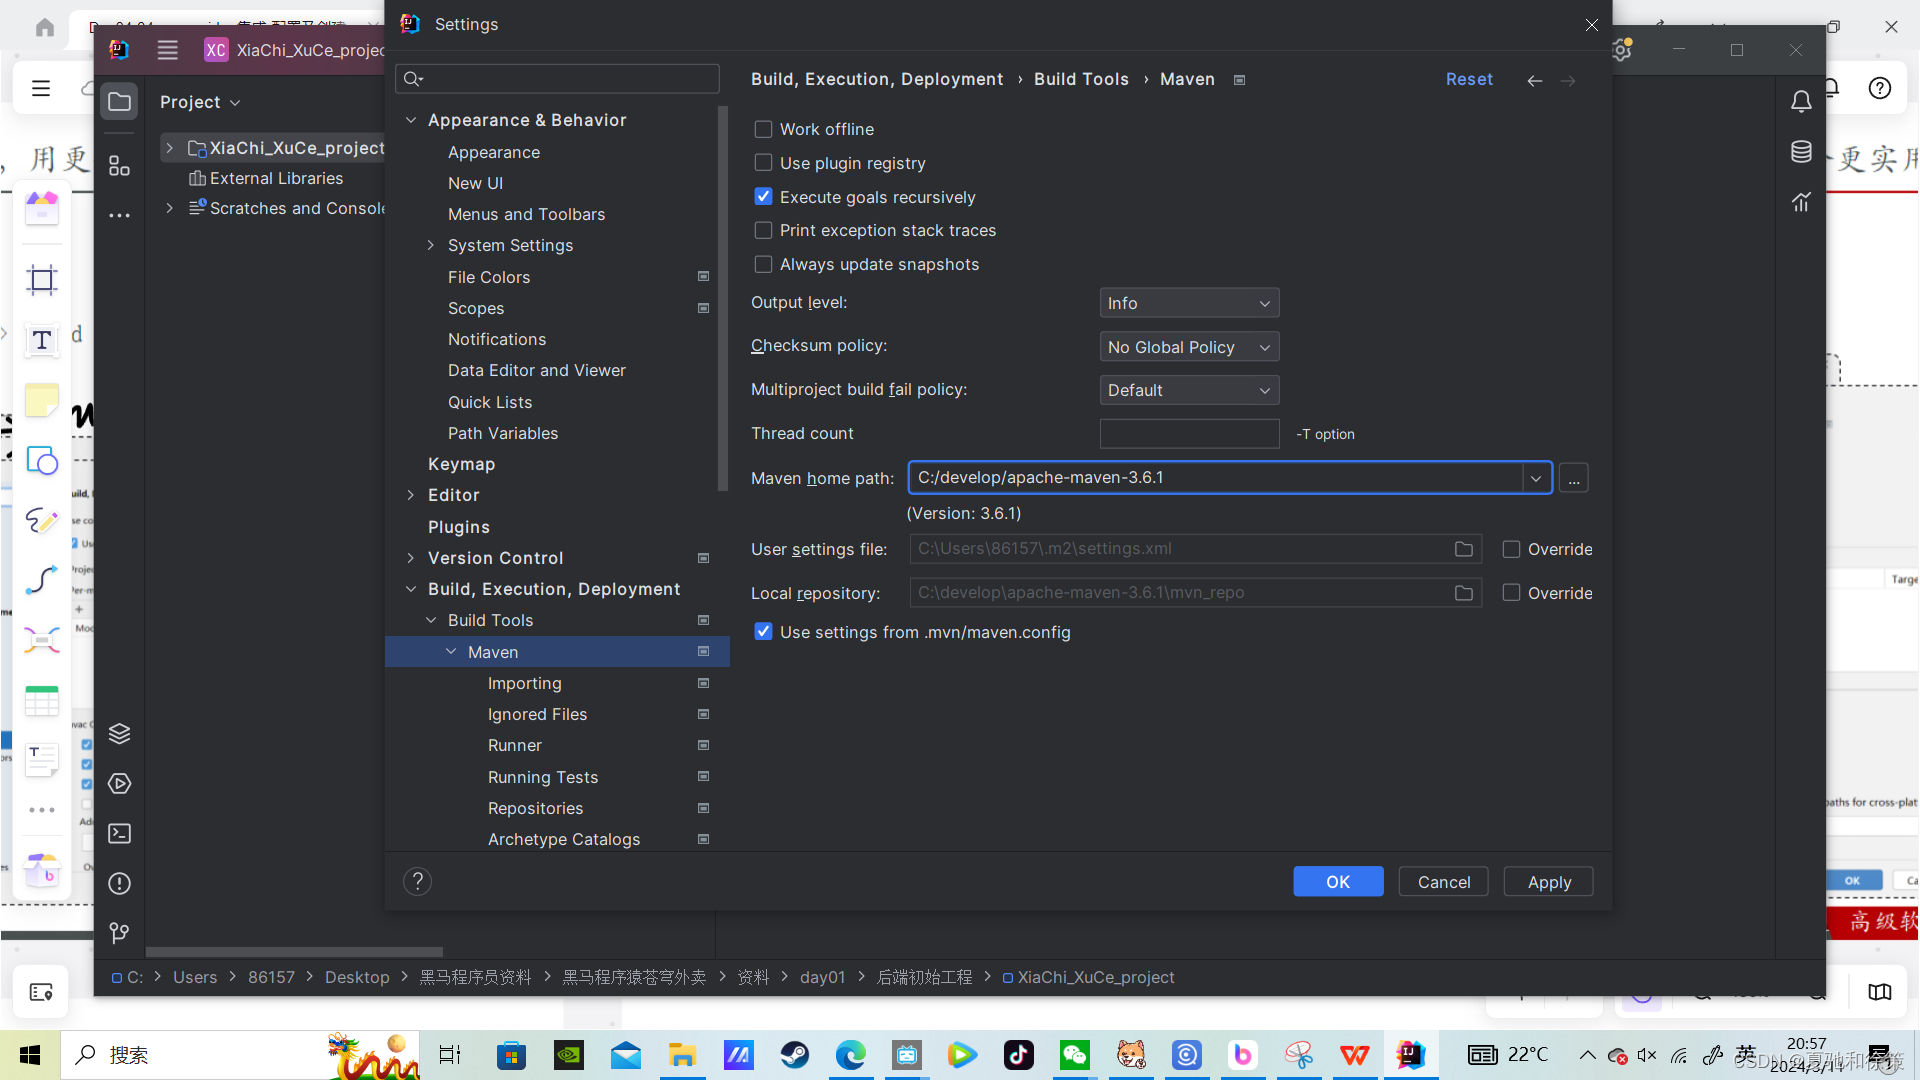Click Build Tools breadcrumb in settings header
Viewport: 1920px width, 1080px height.
tap(1081, 79)
